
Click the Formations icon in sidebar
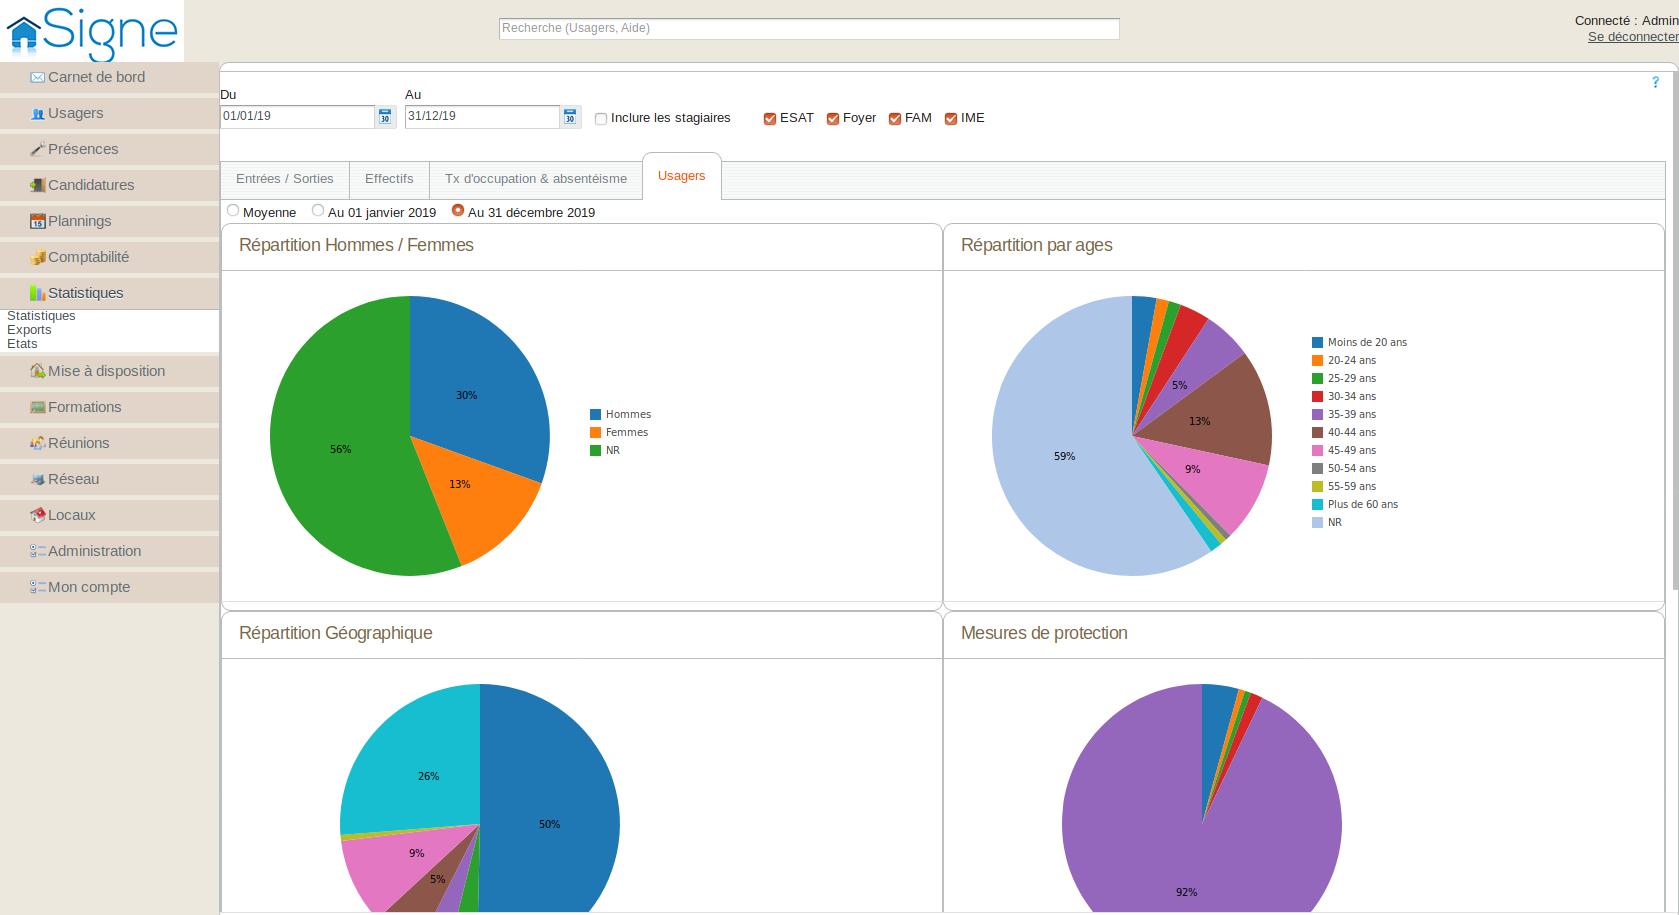click(38, 407)
